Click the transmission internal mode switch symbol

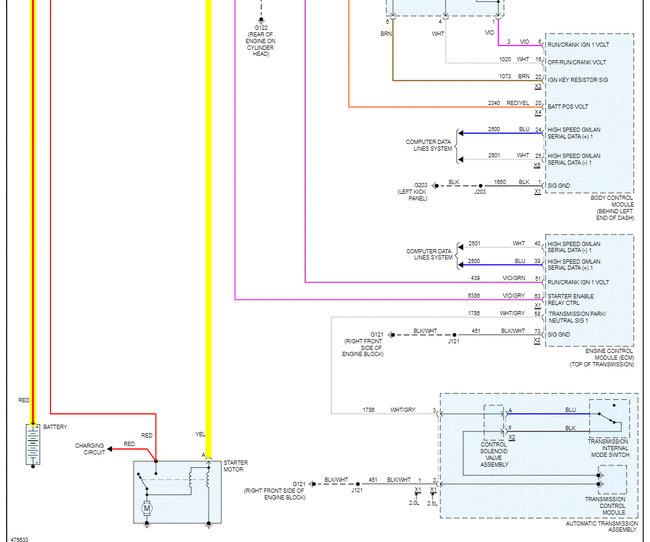pyautogui.click(x=609, y=418)
